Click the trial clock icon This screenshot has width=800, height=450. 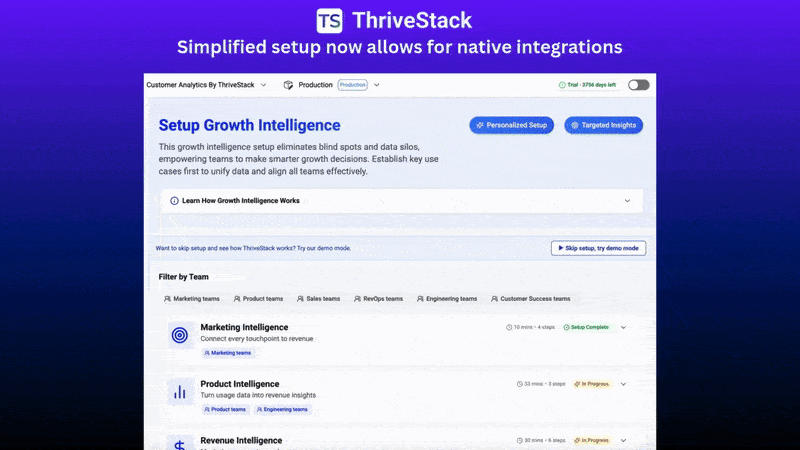pos(562,85)
